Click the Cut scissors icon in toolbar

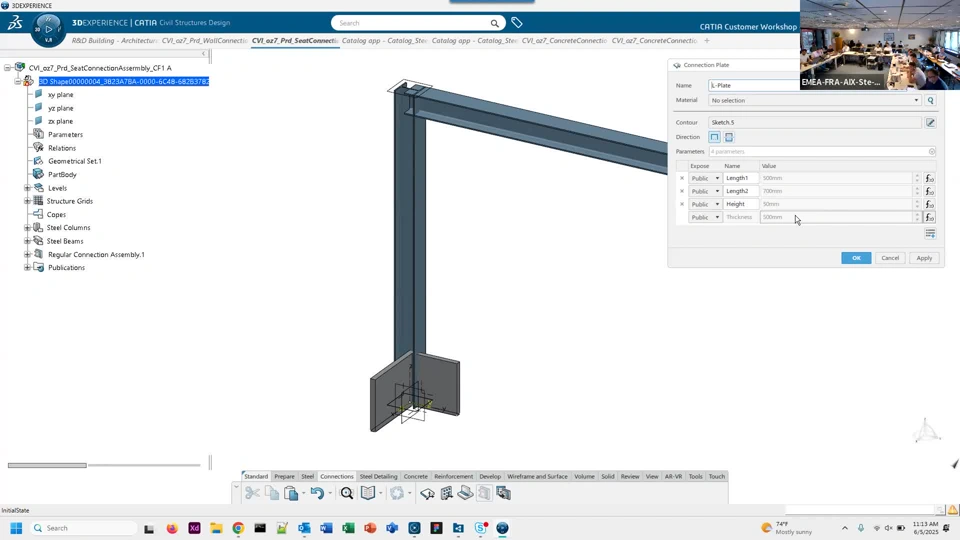point(252,493)
